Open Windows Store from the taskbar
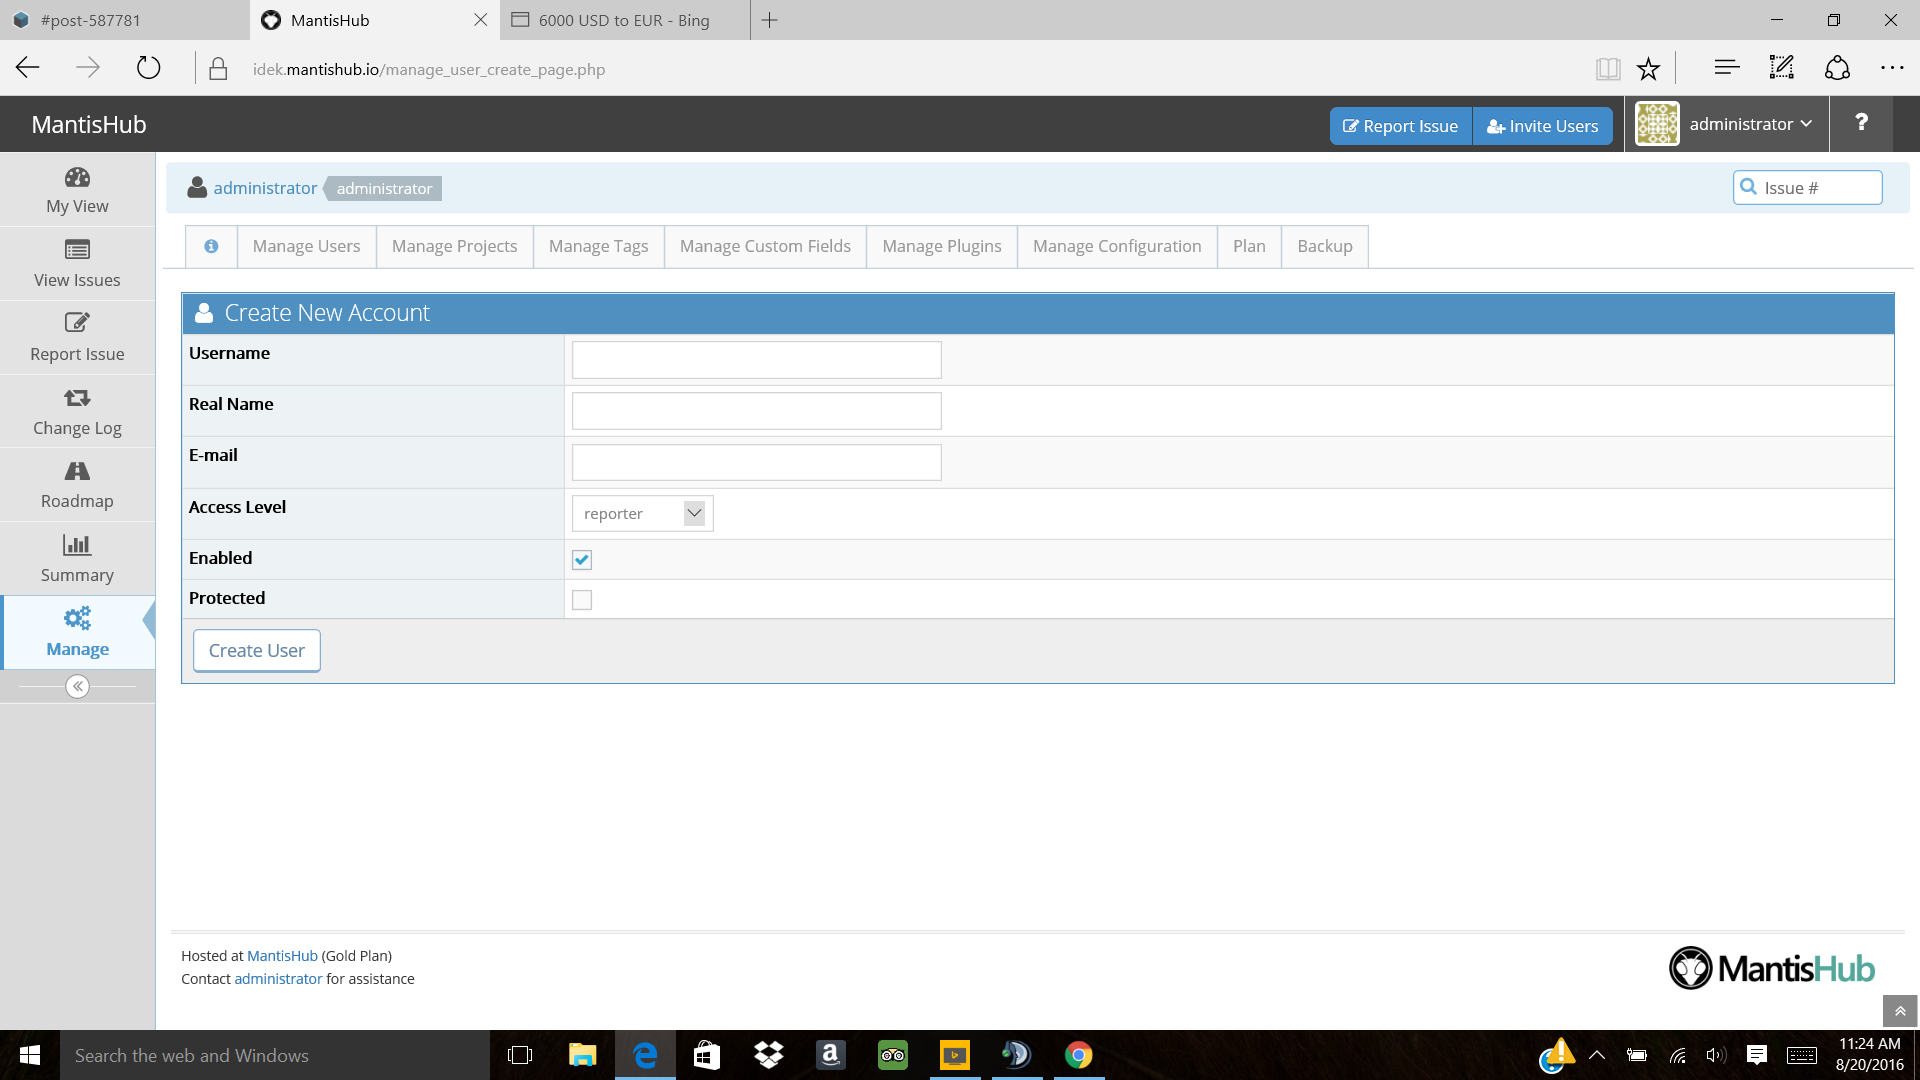Screen dimensions: 1920x1080 706,1055
